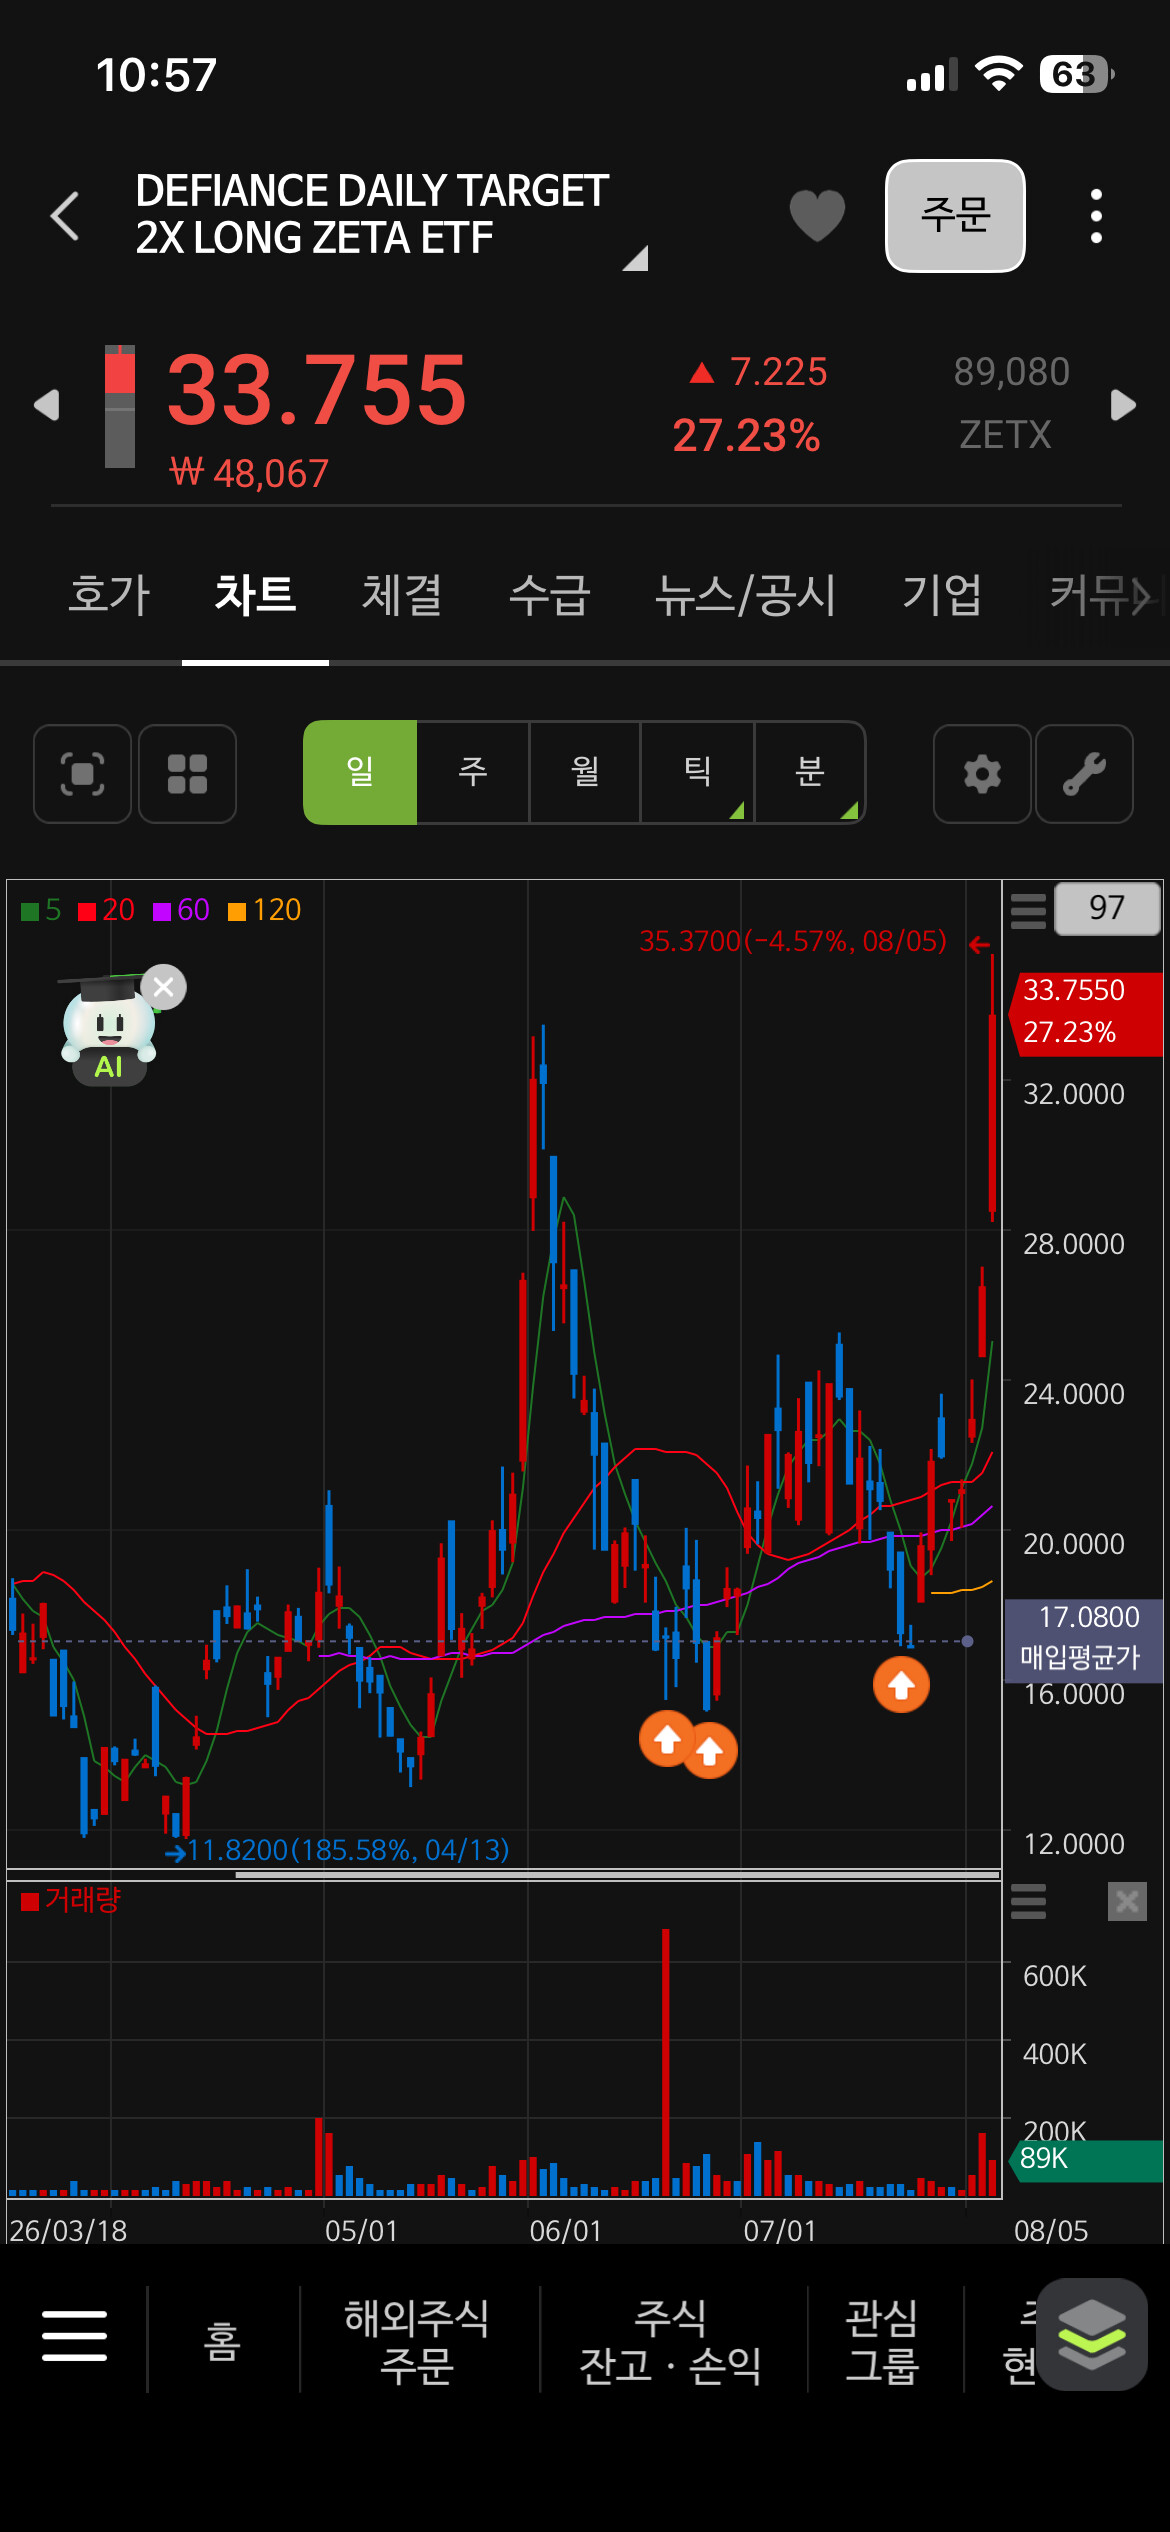Open the three-dot more options menu
Image resolution: width=1170 pixels, height=2532 pixels.
click(x=1096, y=216)
